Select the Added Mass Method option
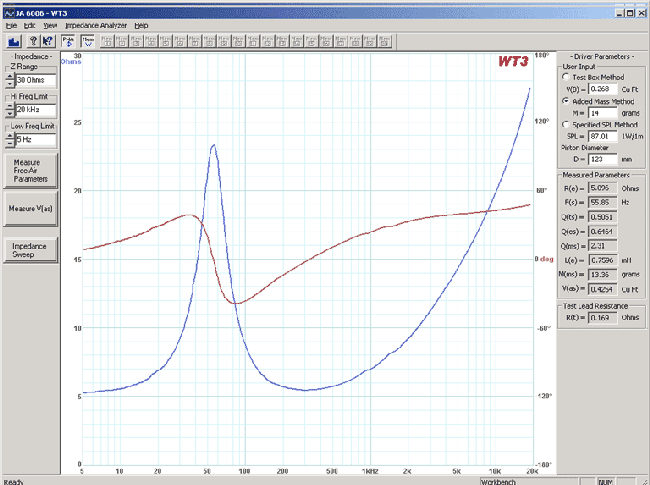 pyautogui.click(x=567, y=101)
